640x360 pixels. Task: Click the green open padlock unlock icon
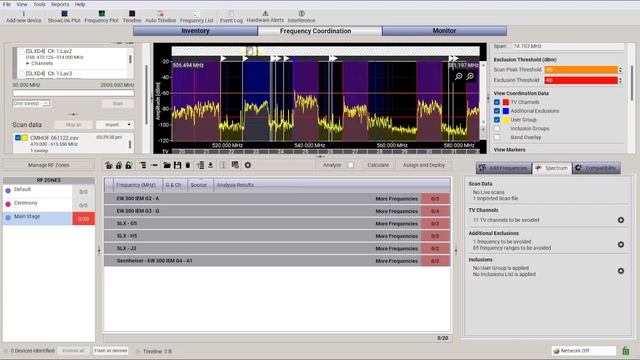(x=129, y=165)
